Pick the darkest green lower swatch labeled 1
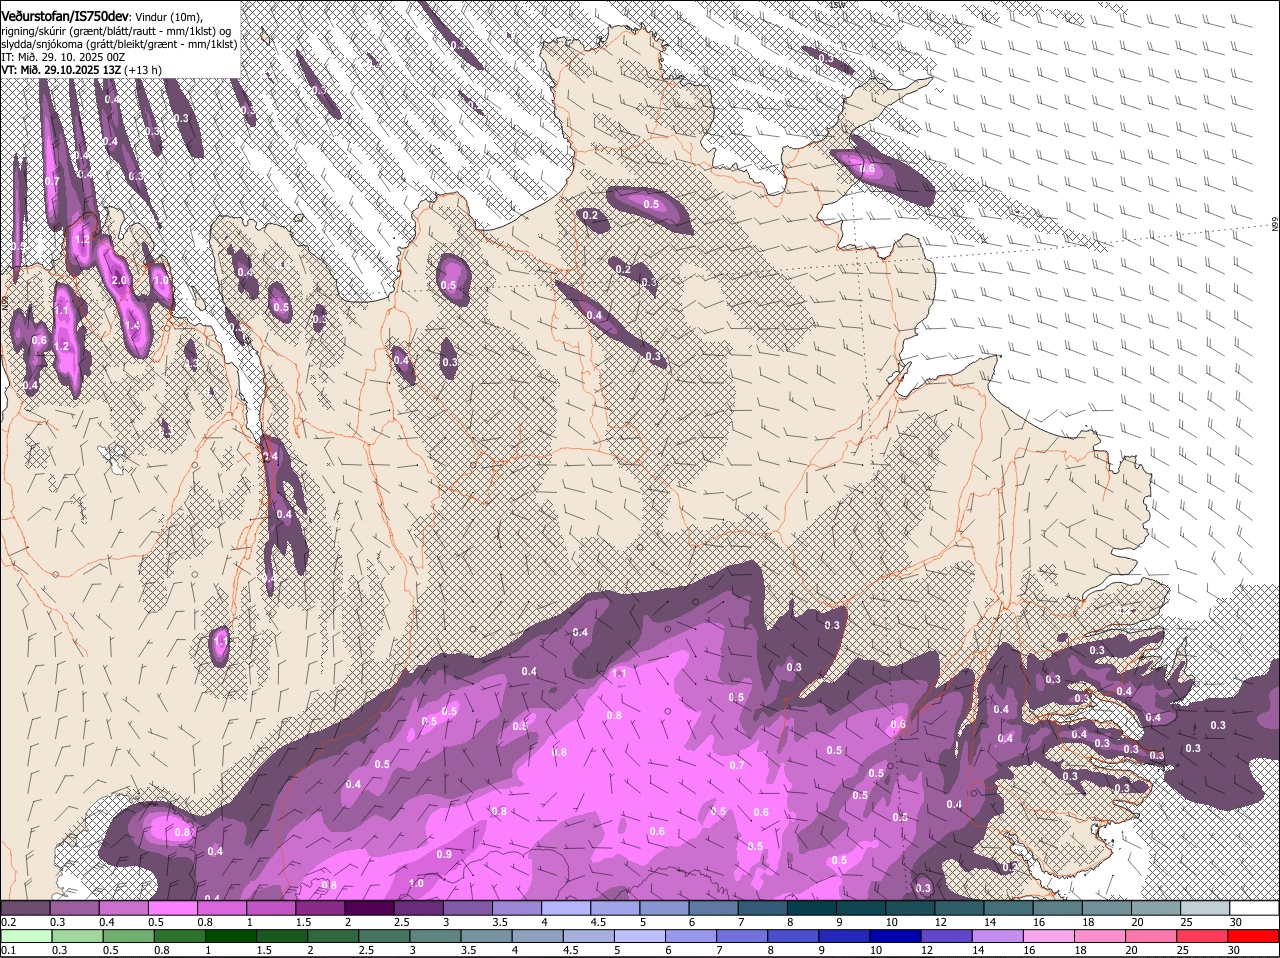Screen dimensions: 1280x958 tap(231, 936)
